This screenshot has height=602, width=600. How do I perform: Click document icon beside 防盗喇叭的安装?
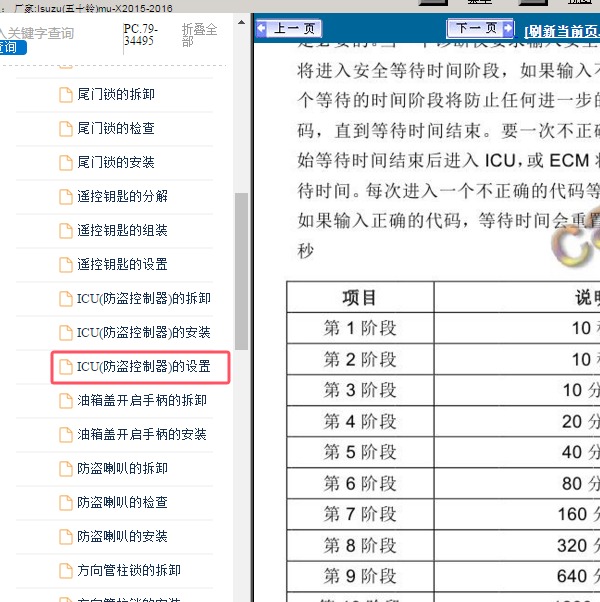[66, 537]
